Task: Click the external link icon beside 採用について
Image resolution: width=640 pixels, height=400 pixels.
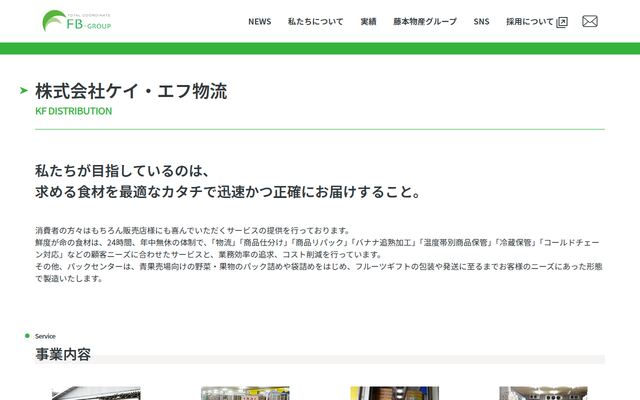Action: (x=562, y=22)
